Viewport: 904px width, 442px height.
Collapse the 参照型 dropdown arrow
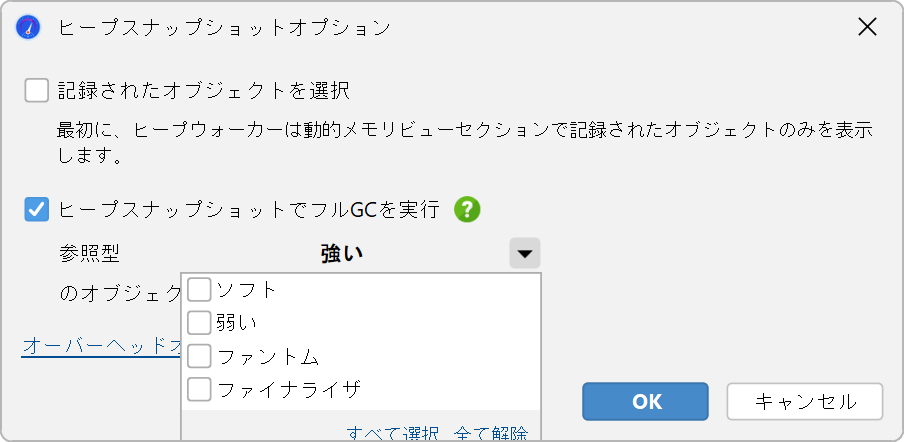[525, 253]
